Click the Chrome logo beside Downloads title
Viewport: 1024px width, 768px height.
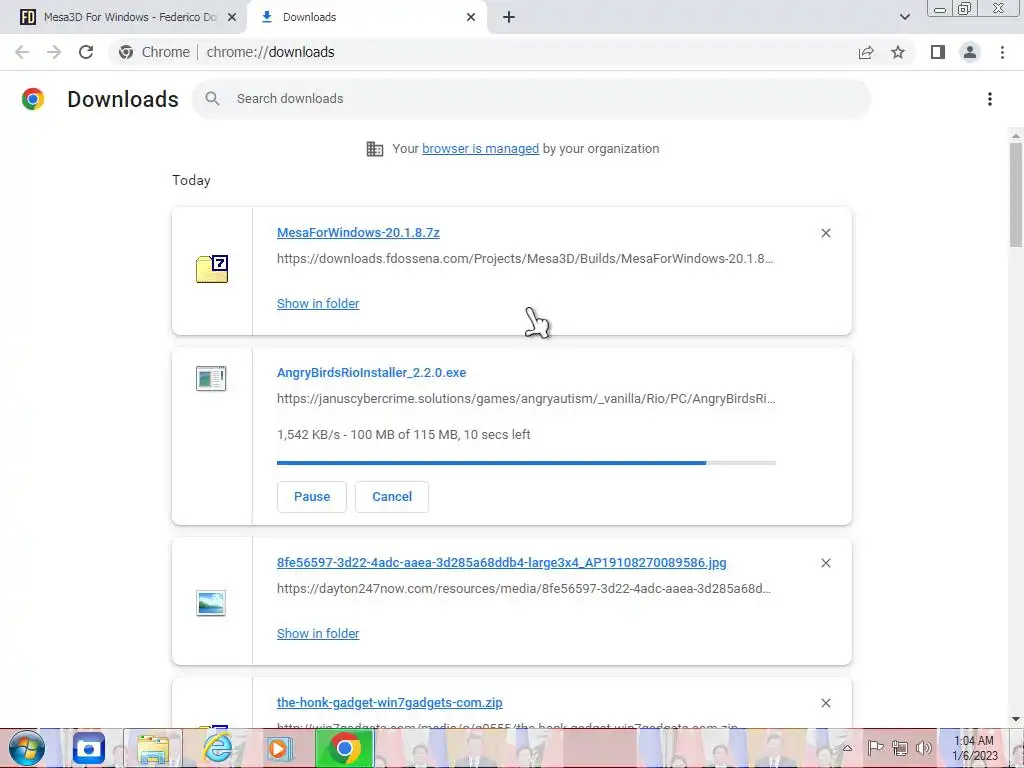(33, 99)
